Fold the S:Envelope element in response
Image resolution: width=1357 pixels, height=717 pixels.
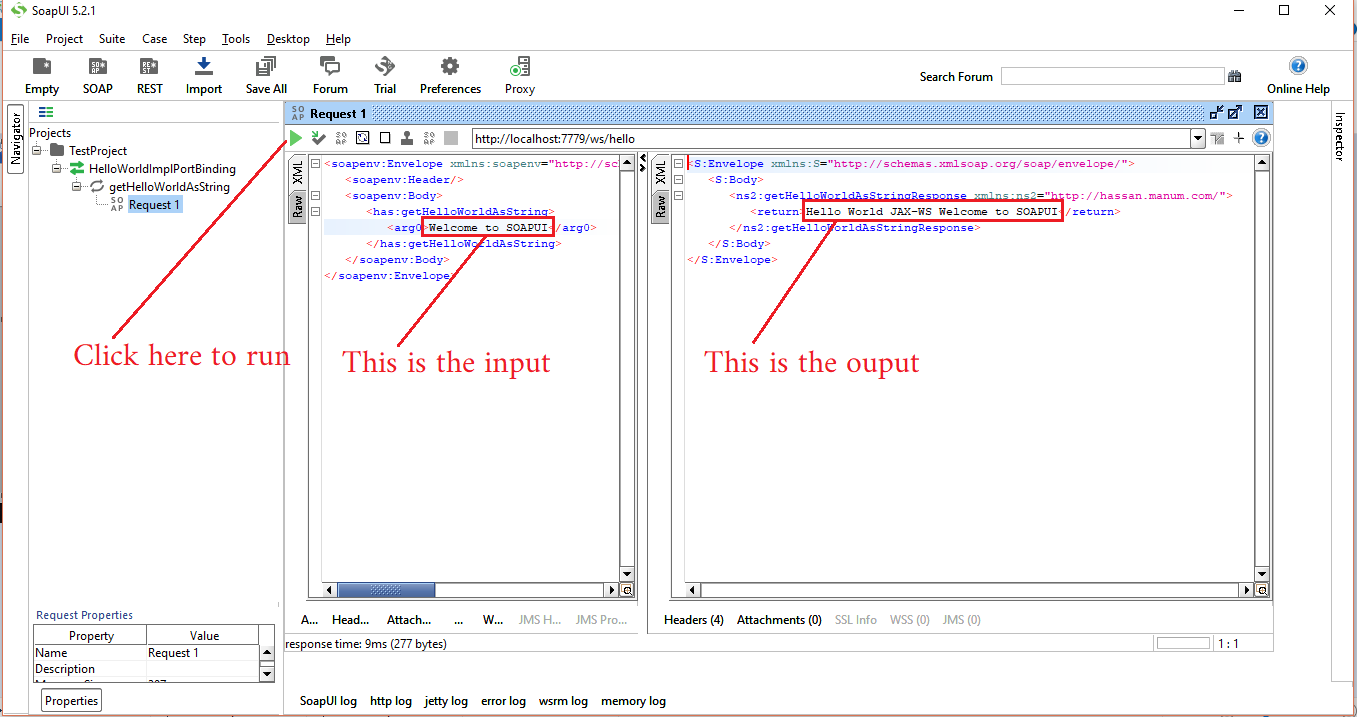[678, 164]
